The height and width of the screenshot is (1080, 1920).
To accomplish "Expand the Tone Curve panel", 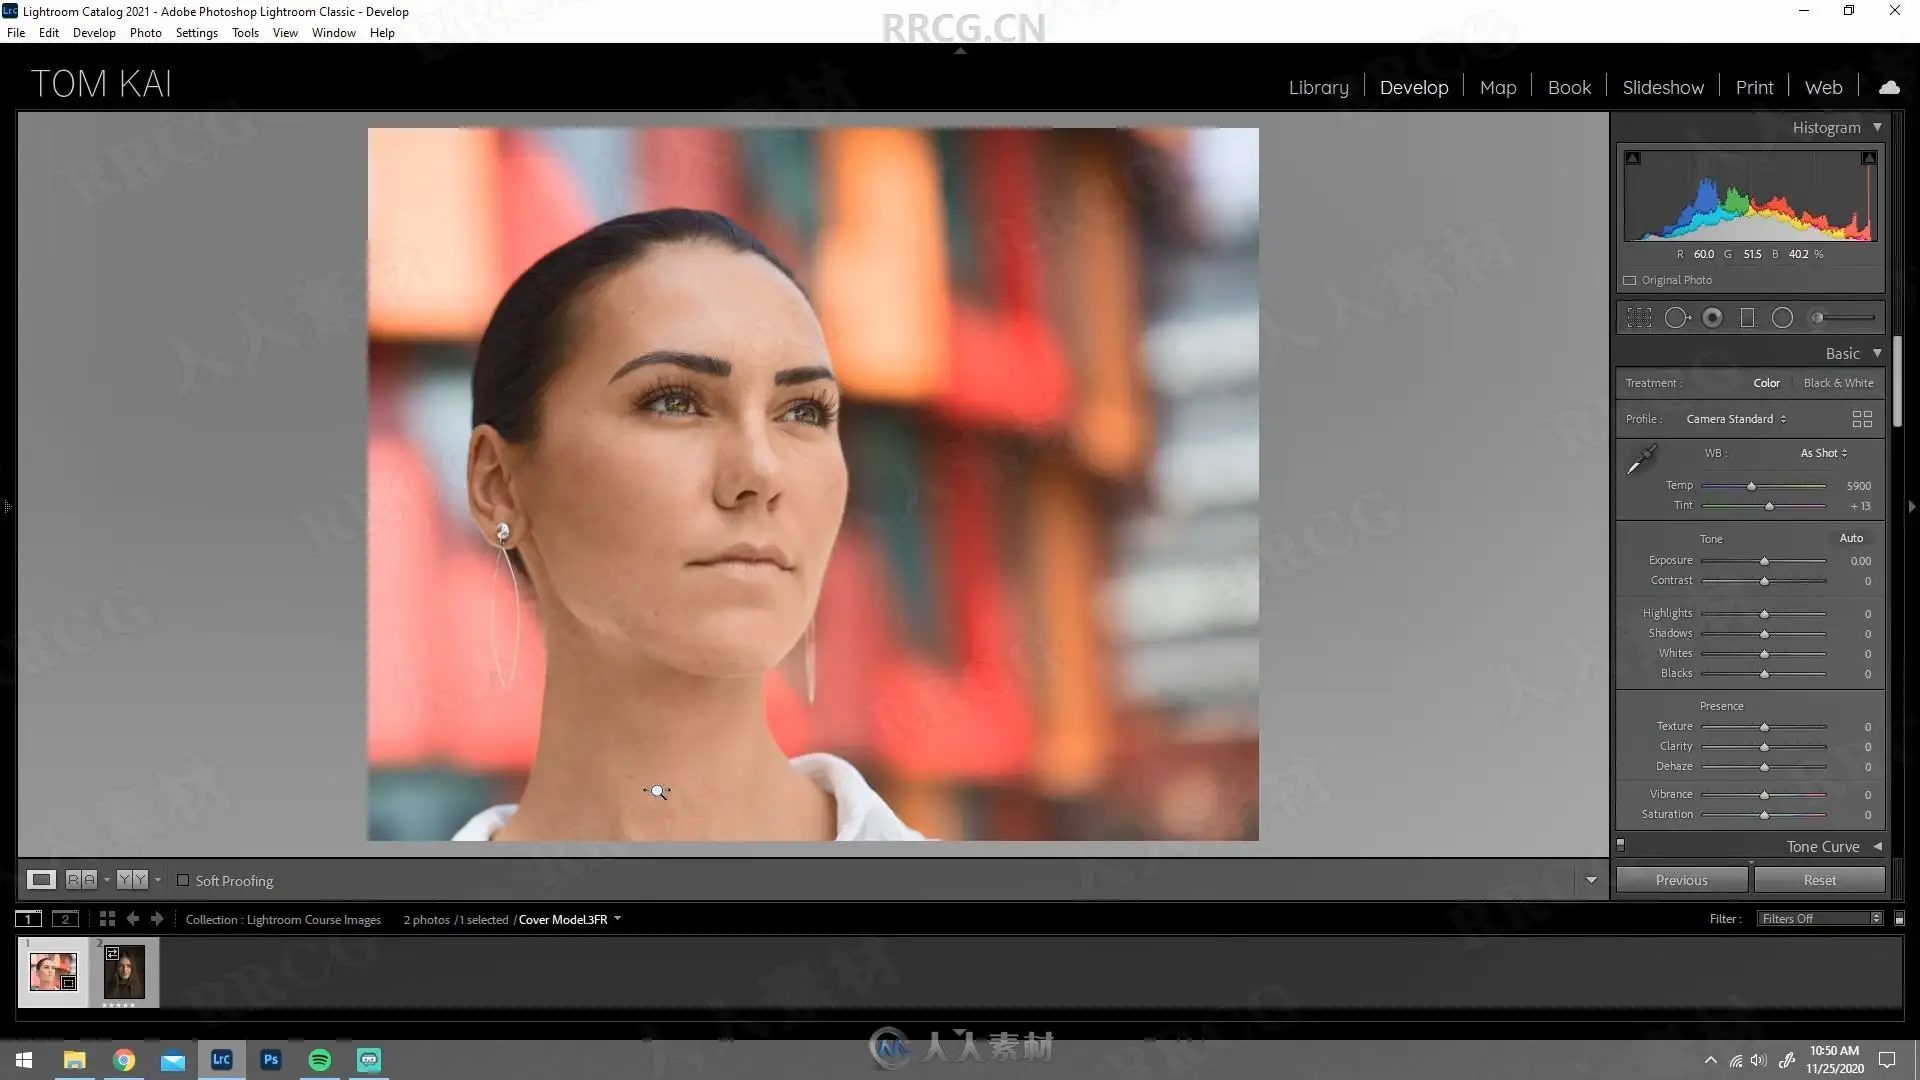I will point(1823,847).
